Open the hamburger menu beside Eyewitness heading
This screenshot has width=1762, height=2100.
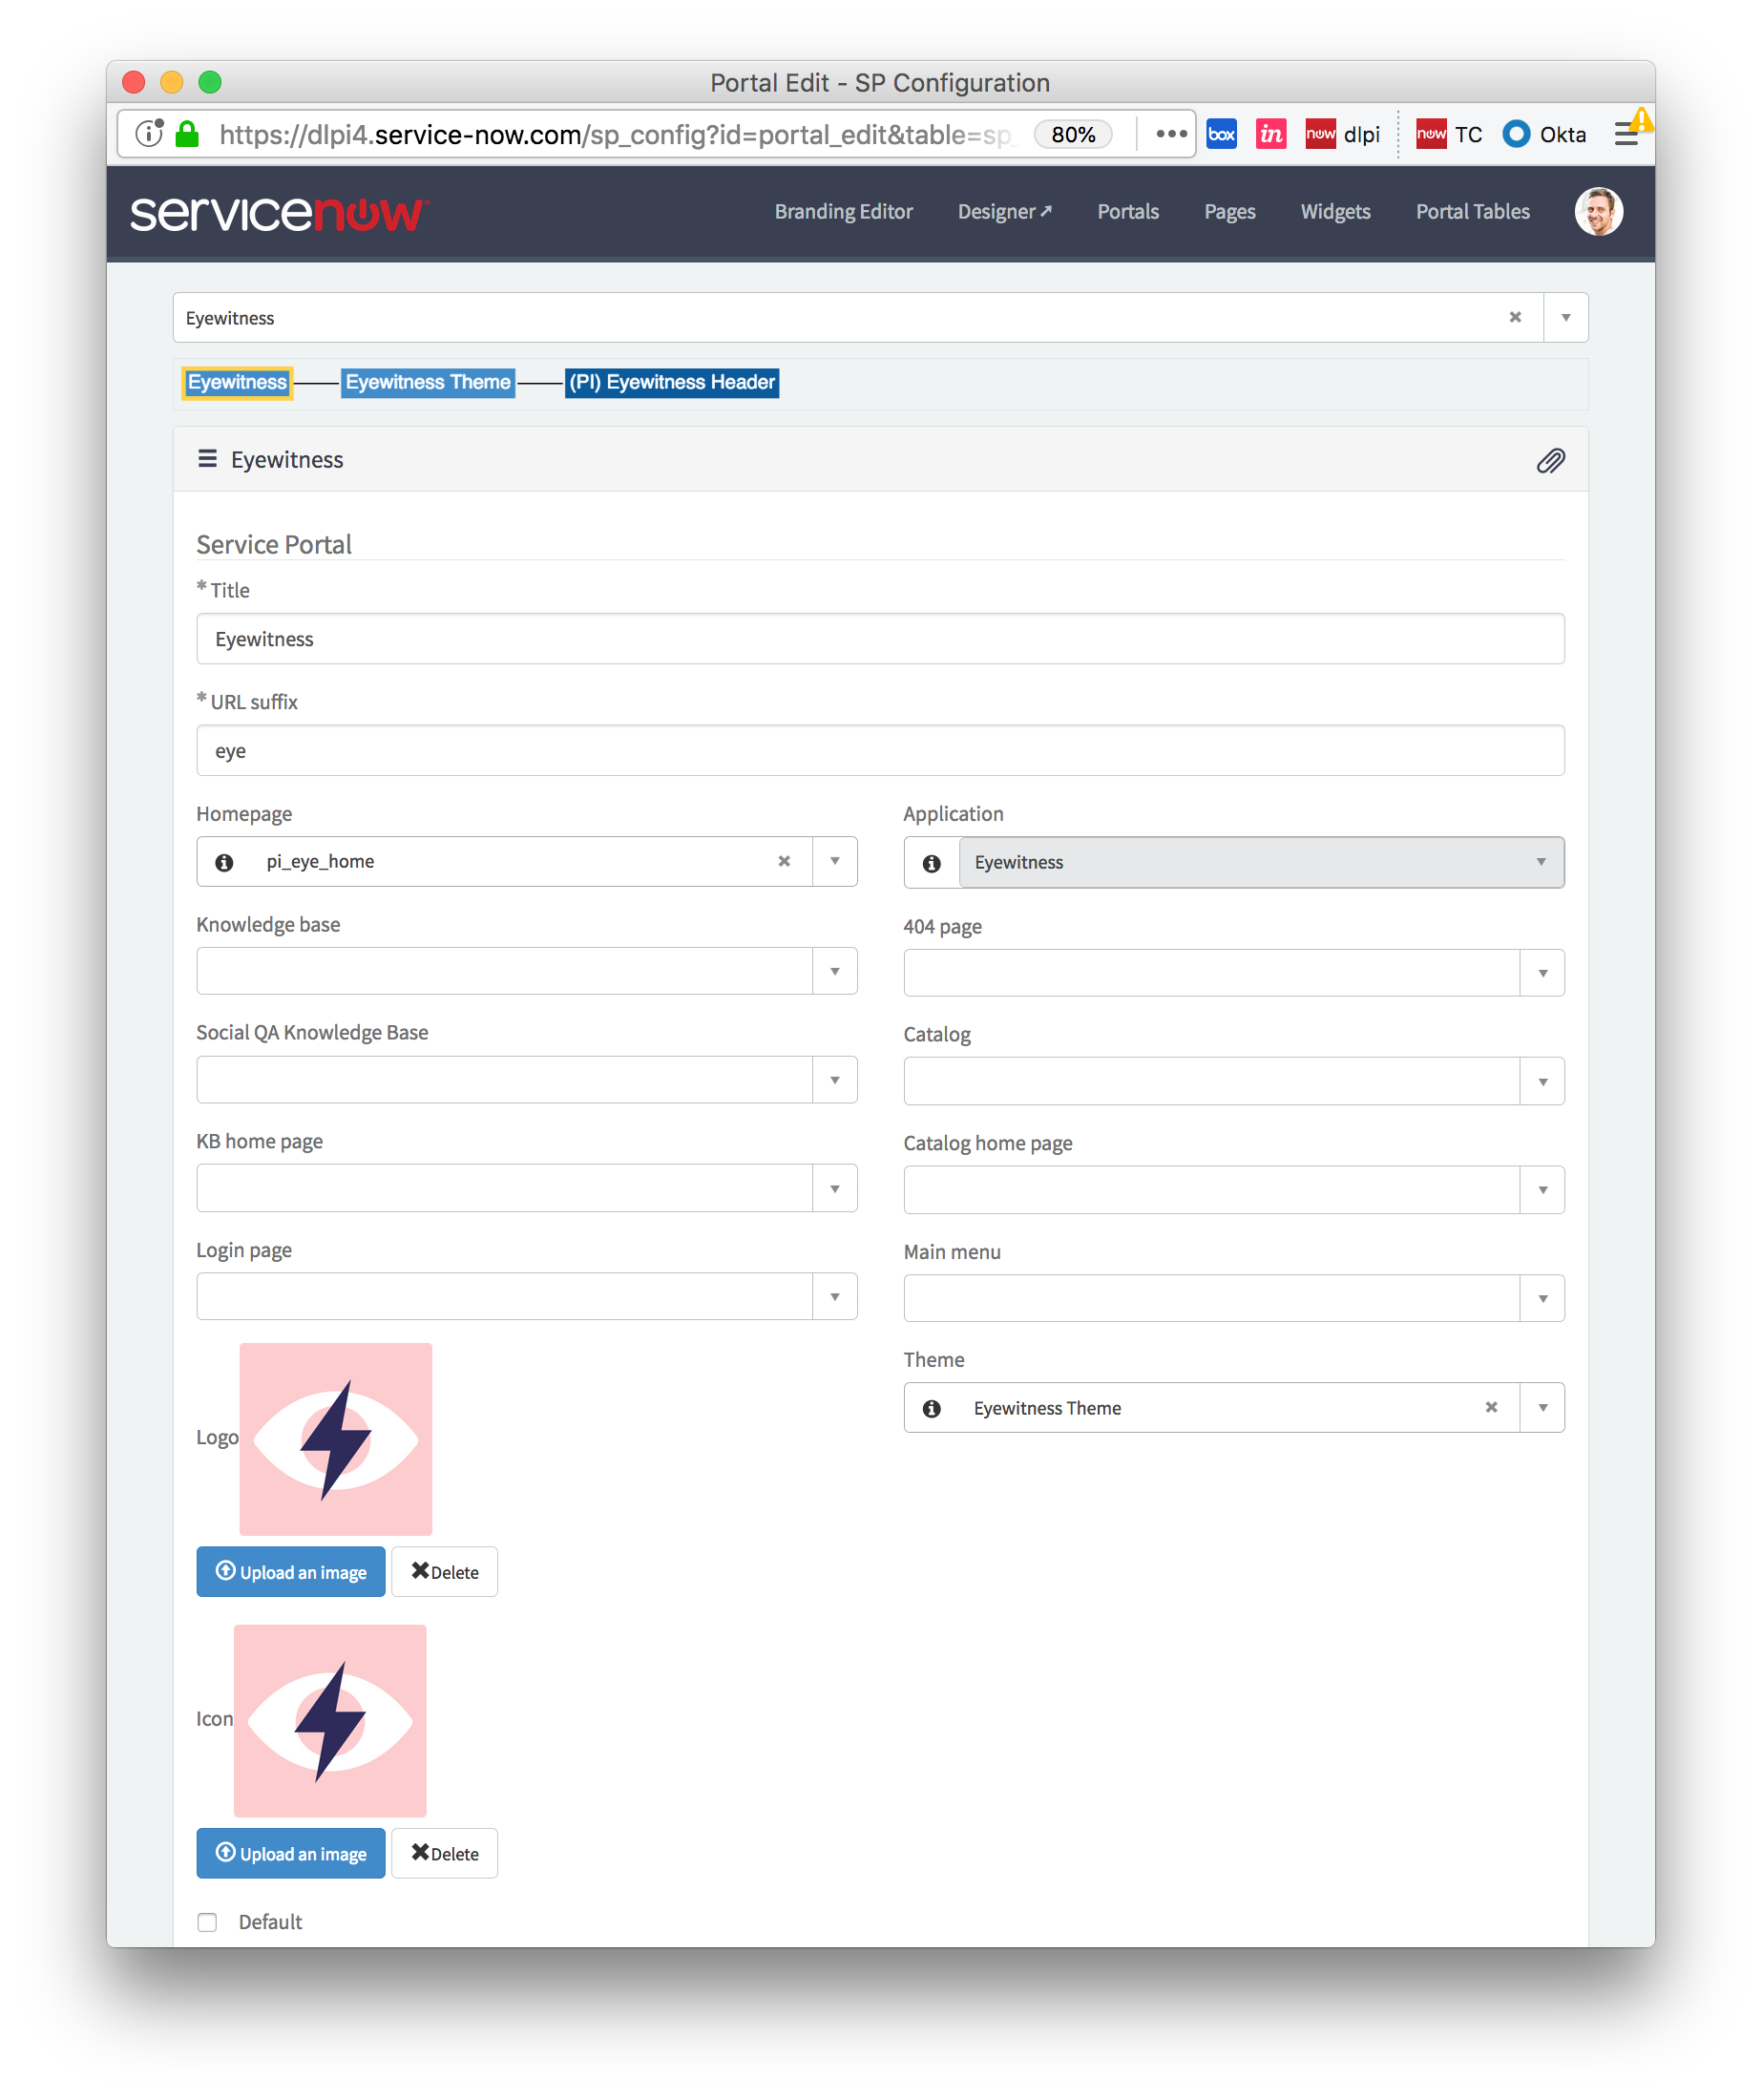point(207,459)
